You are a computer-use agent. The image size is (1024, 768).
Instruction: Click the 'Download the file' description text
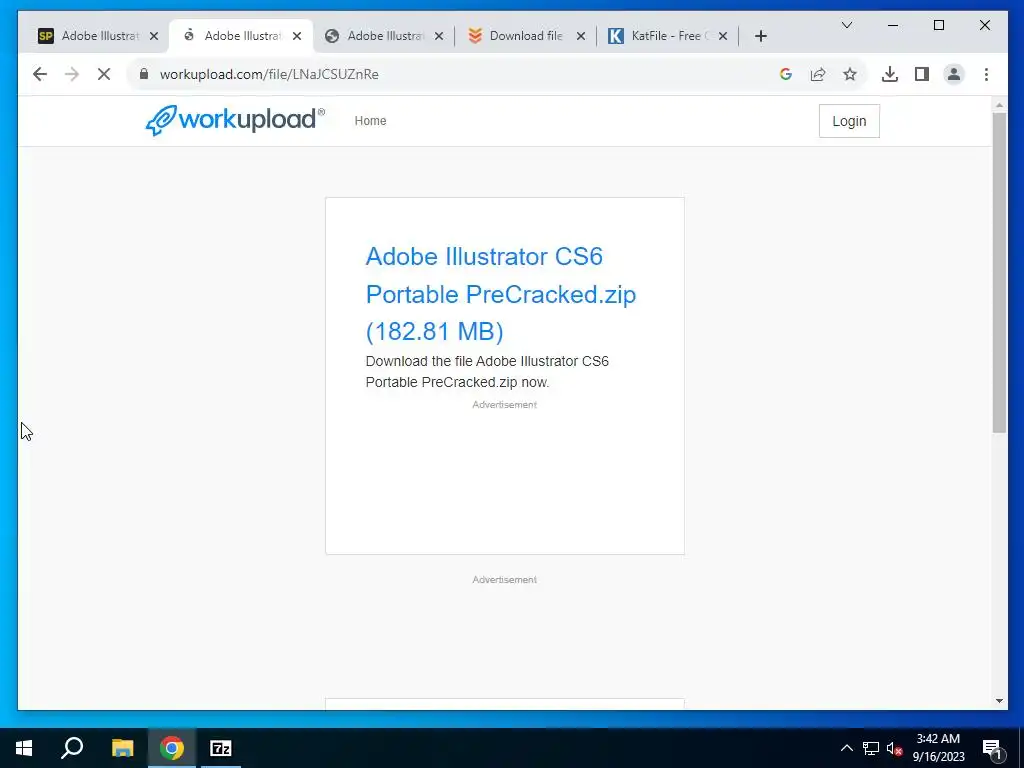click(487, 371)
